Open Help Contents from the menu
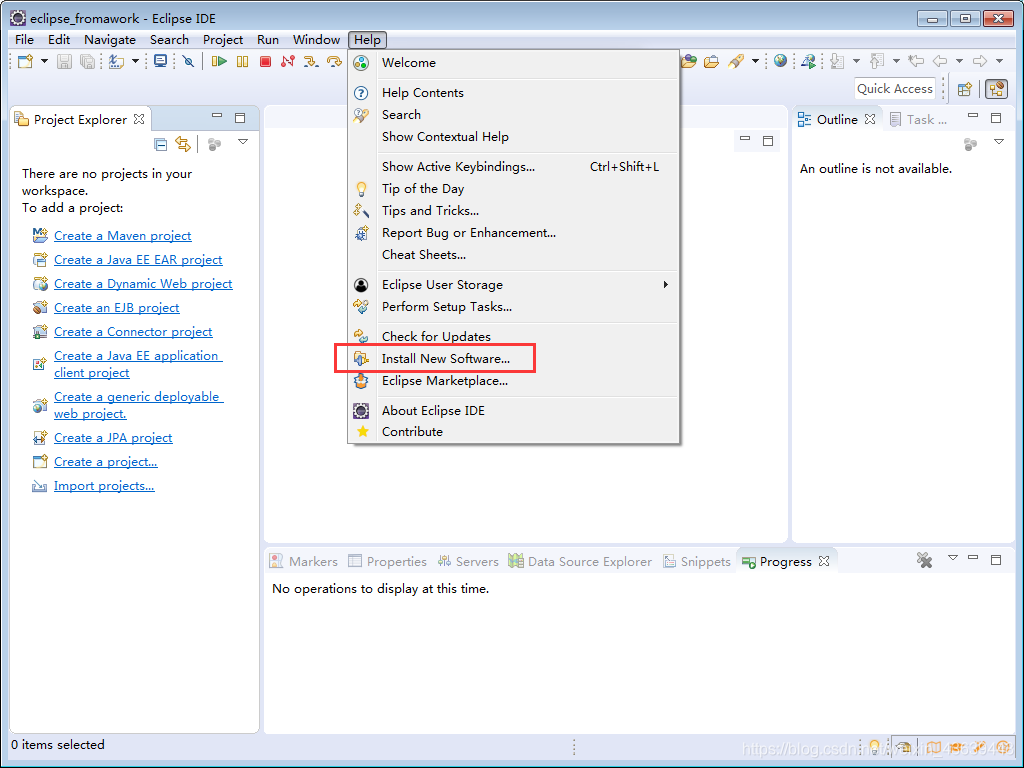The image size is (1024, 768). click(514, 93)
